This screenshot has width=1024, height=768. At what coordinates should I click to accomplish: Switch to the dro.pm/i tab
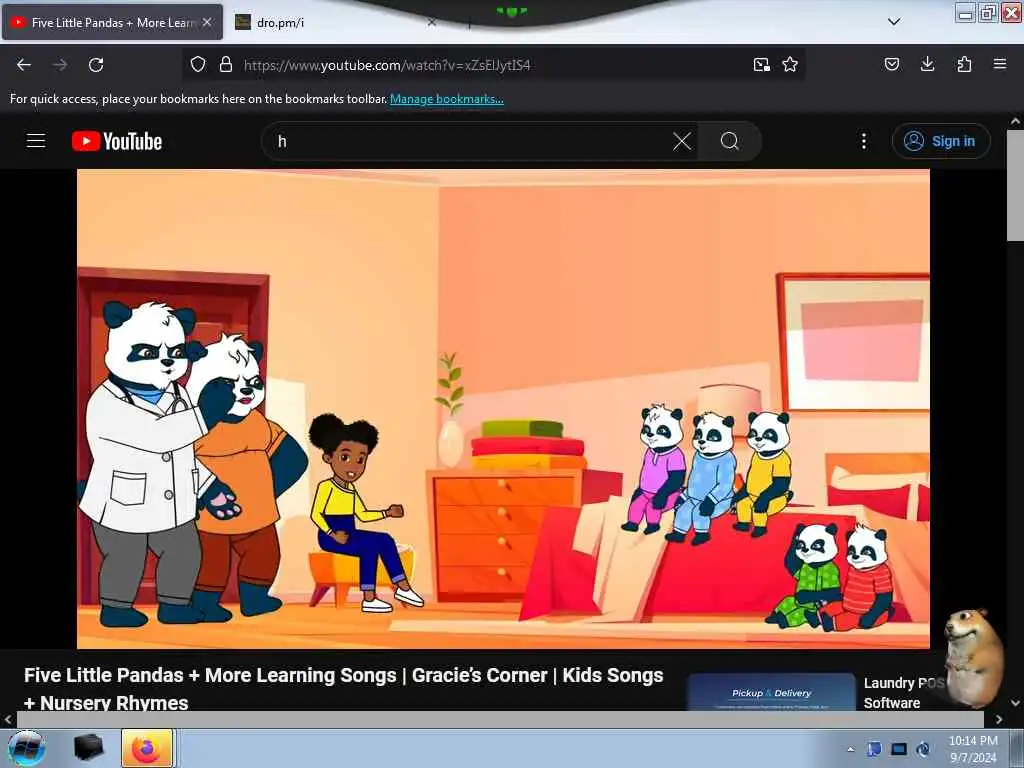(x=336, y=22)
